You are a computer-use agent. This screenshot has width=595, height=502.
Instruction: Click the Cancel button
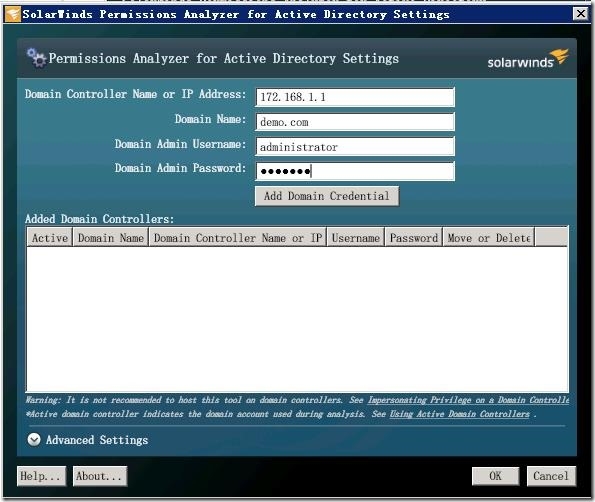tap(551, 476)
